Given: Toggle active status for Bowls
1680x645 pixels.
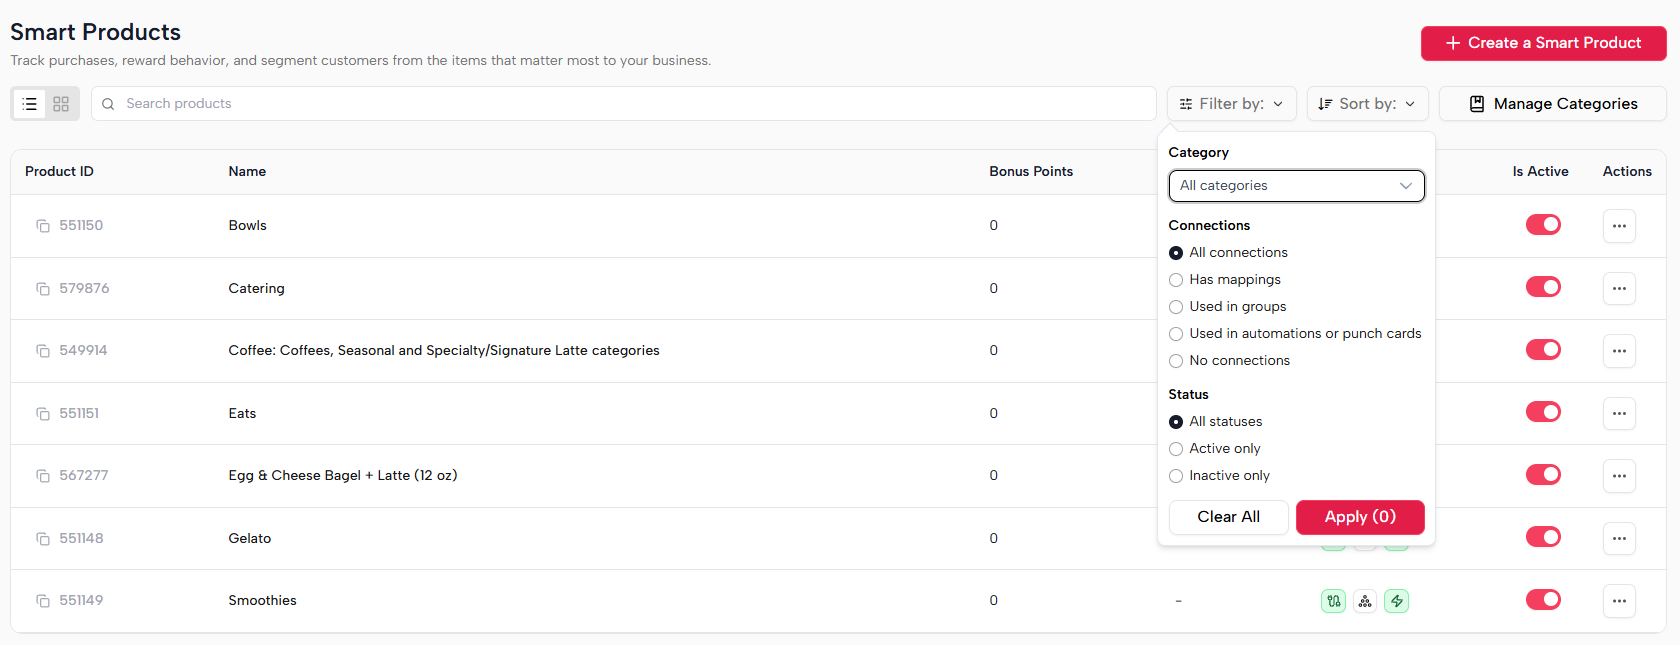Looking at the screenshot, I should 1543,225.
